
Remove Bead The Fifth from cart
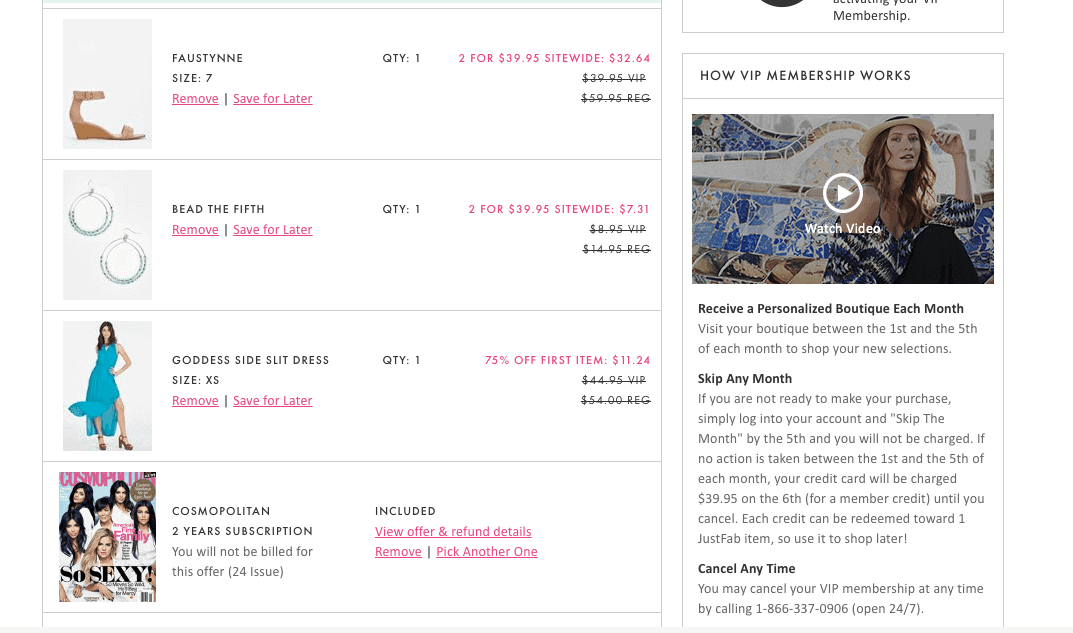coord(195,229)
